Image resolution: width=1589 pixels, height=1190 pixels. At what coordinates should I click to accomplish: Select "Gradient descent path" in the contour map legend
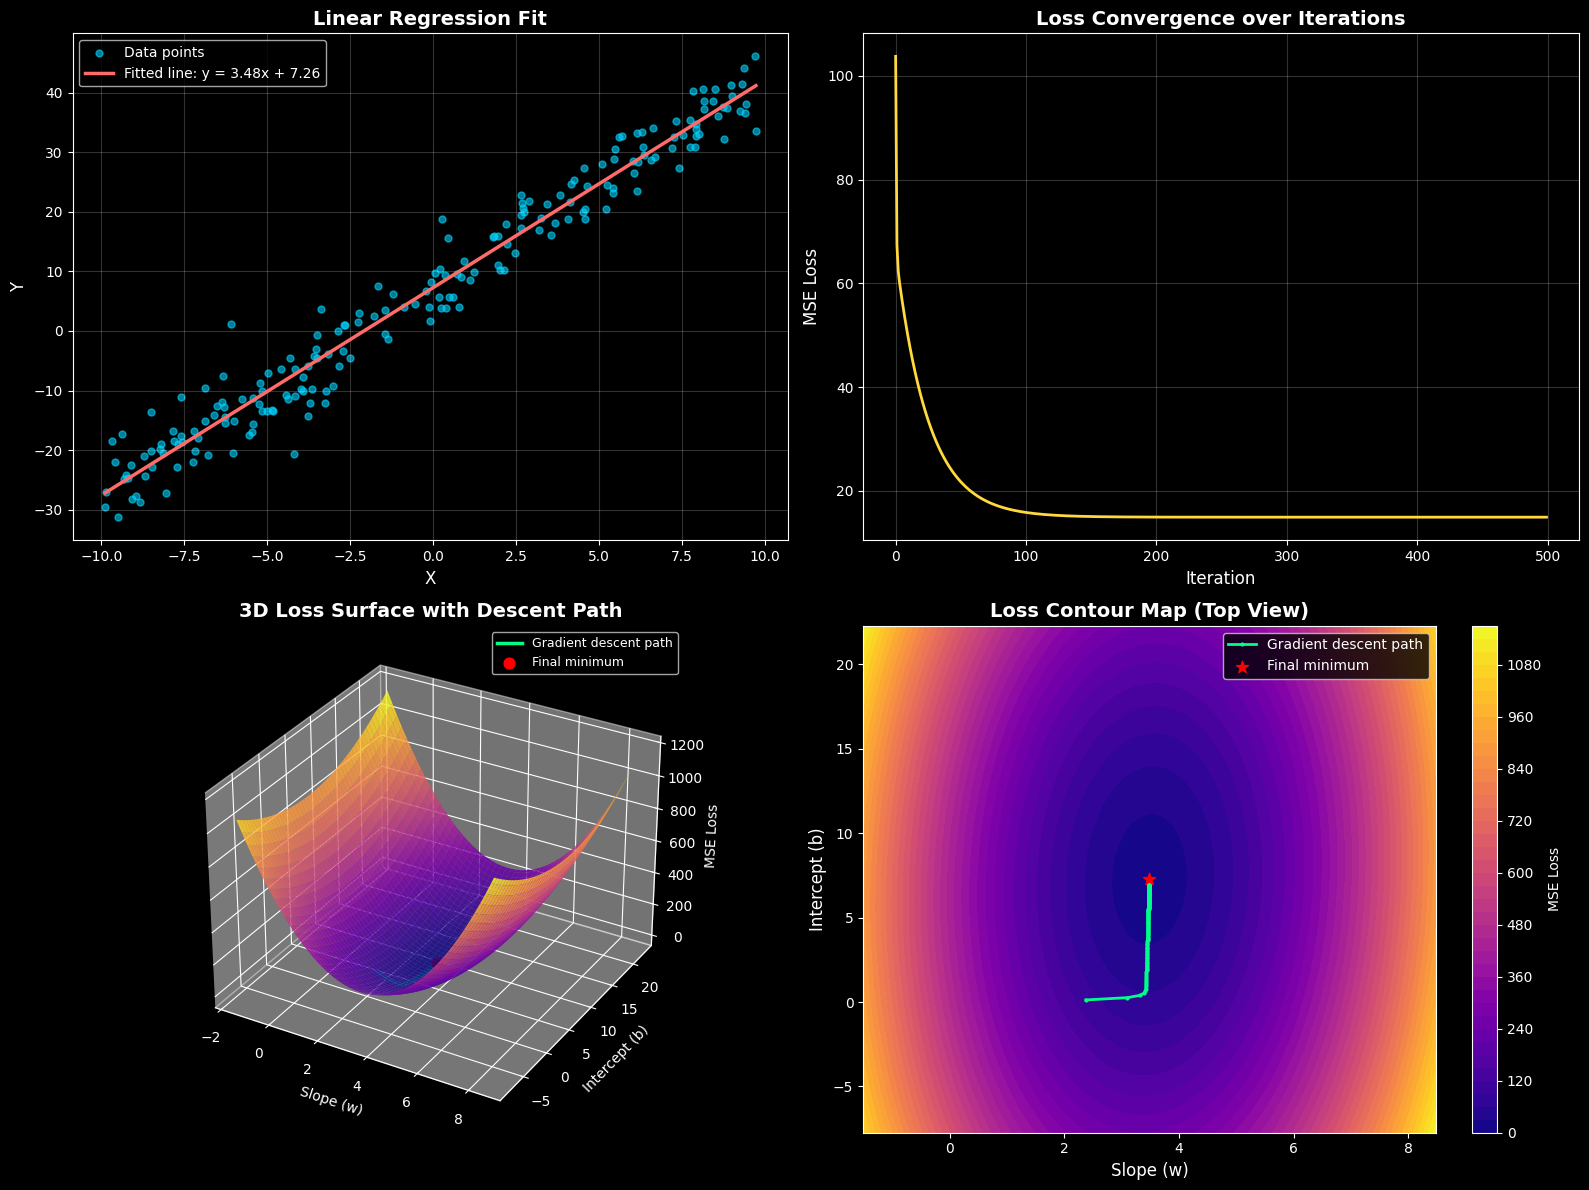point(1345,645)
